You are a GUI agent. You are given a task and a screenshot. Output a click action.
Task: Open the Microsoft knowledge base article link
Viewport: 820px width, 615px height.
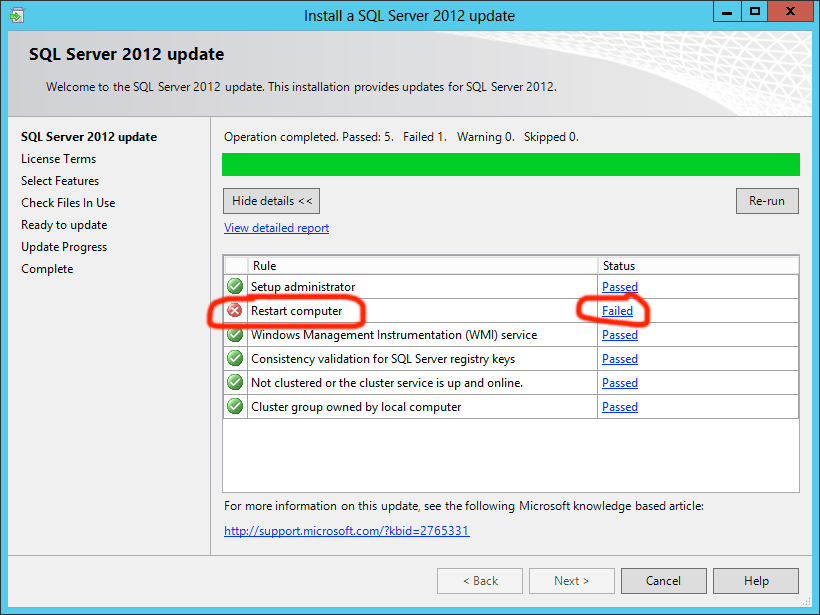point(346,531)
